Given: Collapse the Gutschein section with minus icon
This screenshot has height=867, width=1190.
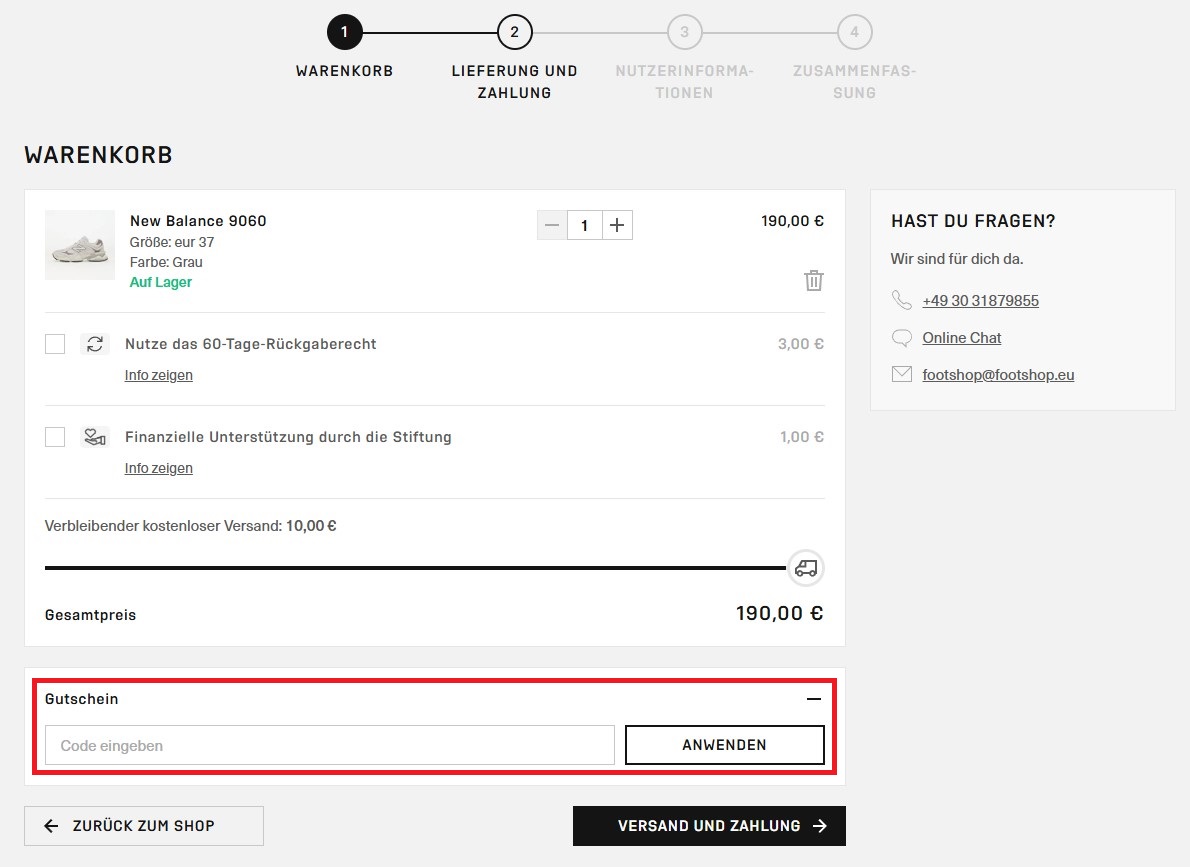Looking at the screenshot, I should [x=814, y=698].
